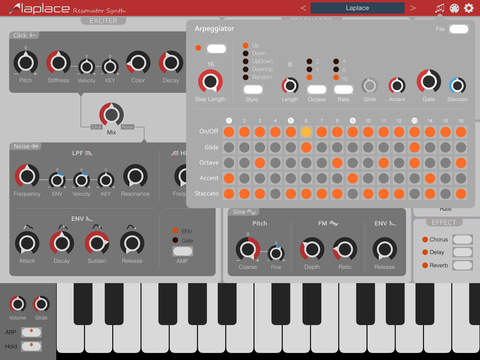Screen dimensions: 480x360
Task: Enable Staccato on step 9
Action: point(352,194)
